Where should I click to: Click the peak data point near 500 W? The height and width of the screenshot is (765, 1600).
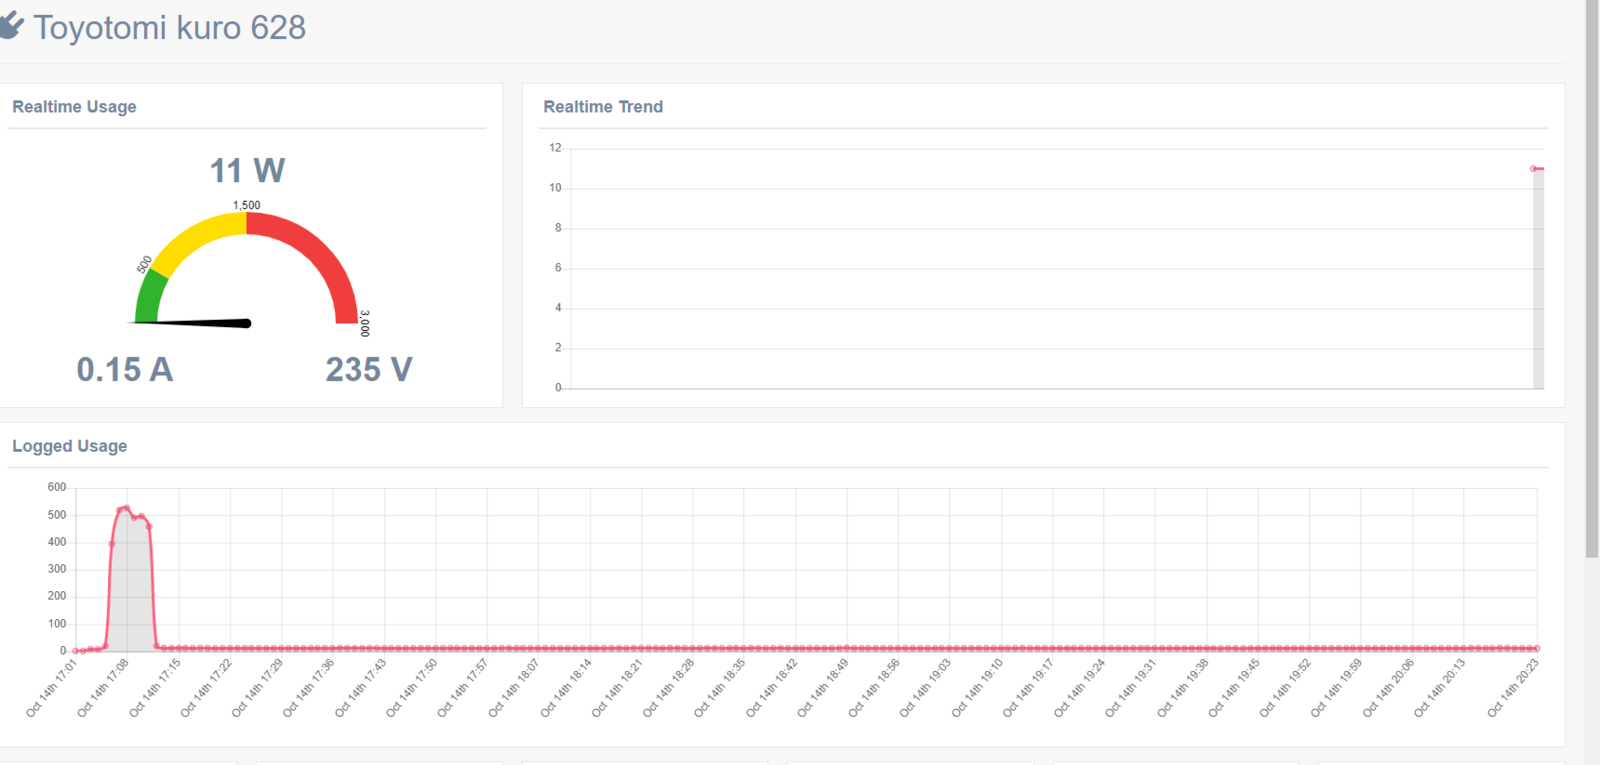tap(126, 508)
